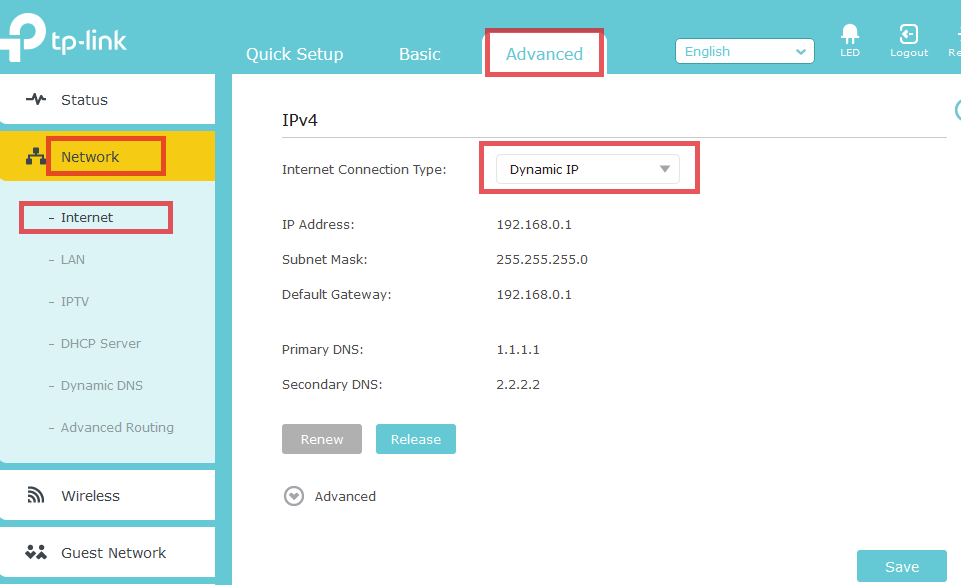The width and height of the screenshot is (963, 585).
Task: Open the Quick Setup tab
Action: (x=294, y=55)
